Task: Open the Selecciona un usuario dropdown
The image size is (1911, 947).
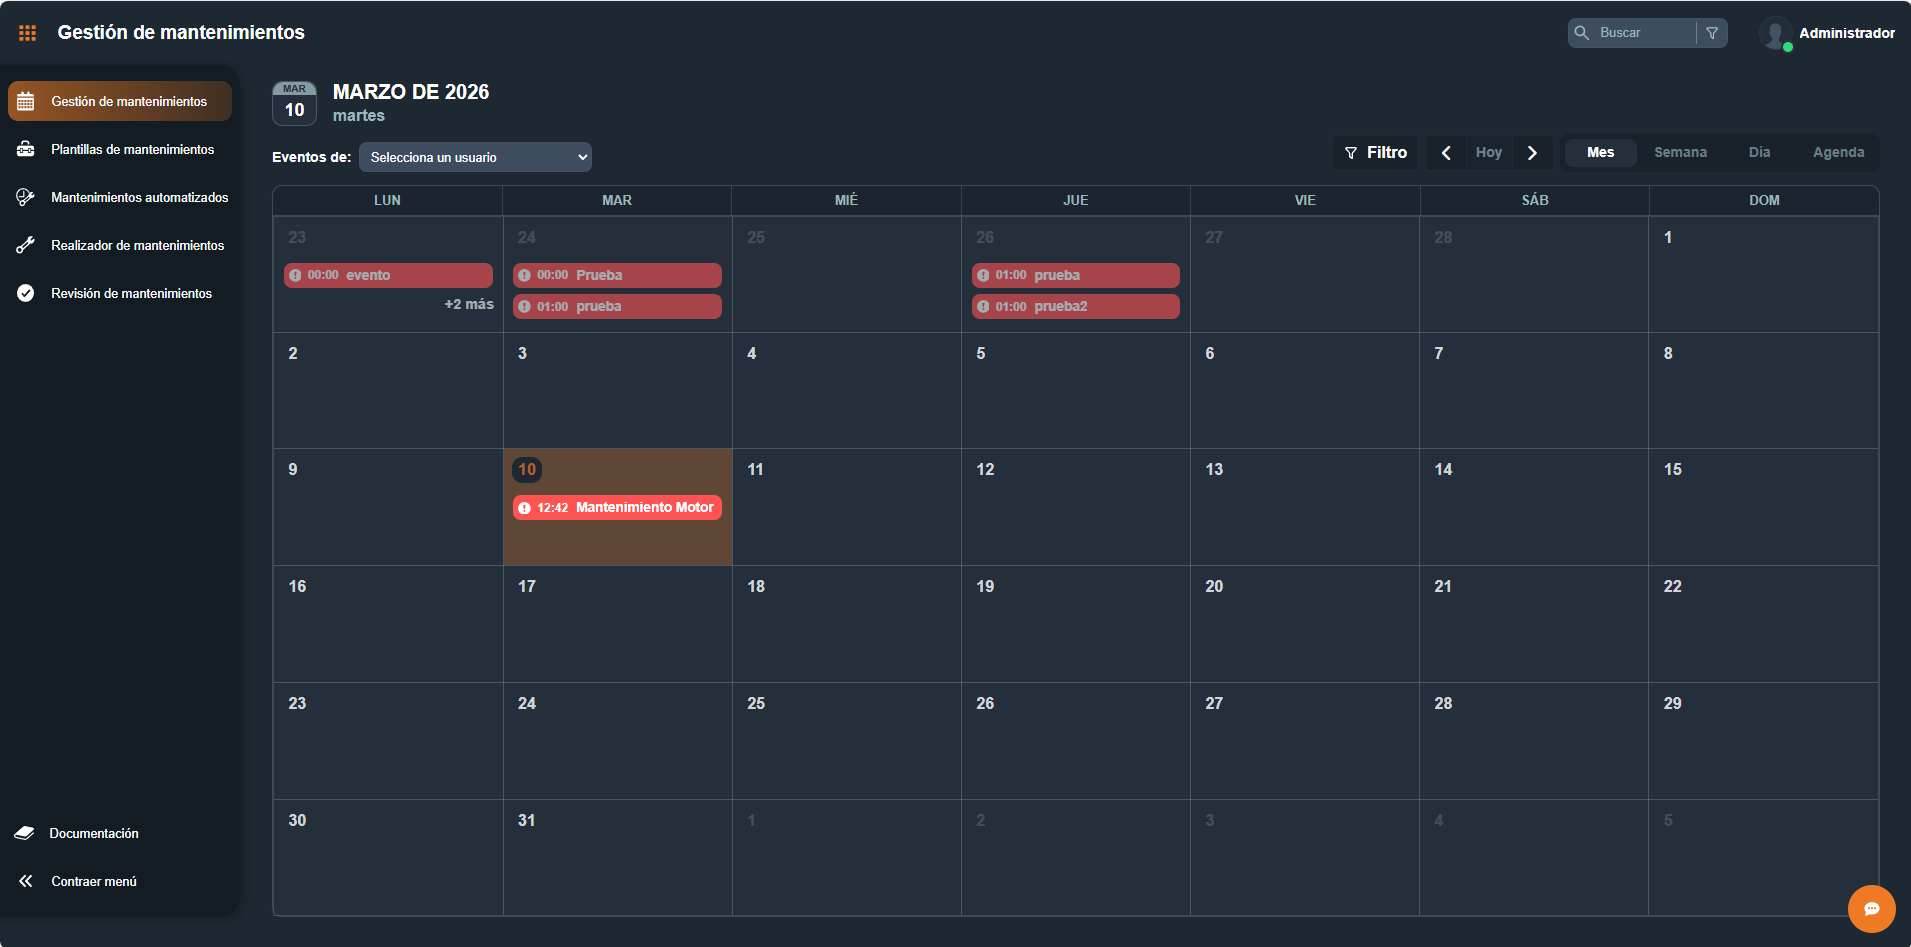Action: [x=475, y=157]
